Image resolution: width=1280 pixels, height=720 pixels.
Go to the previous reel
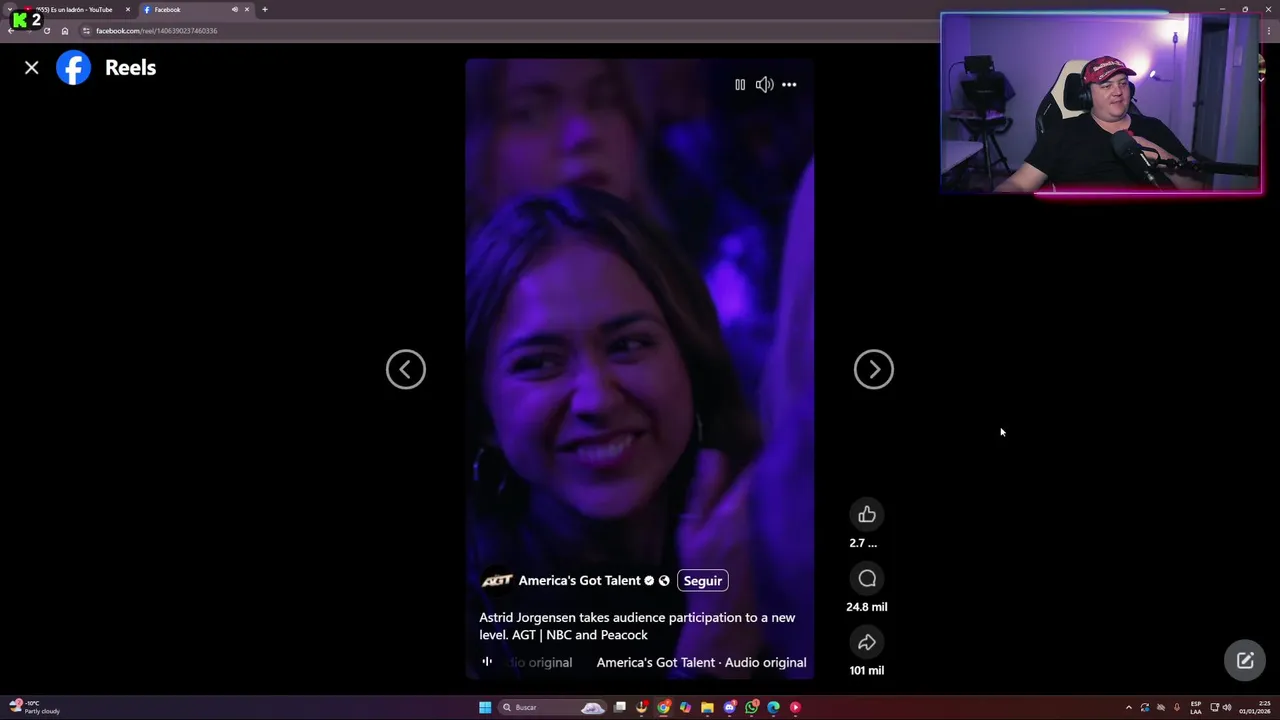pos(406,369)
